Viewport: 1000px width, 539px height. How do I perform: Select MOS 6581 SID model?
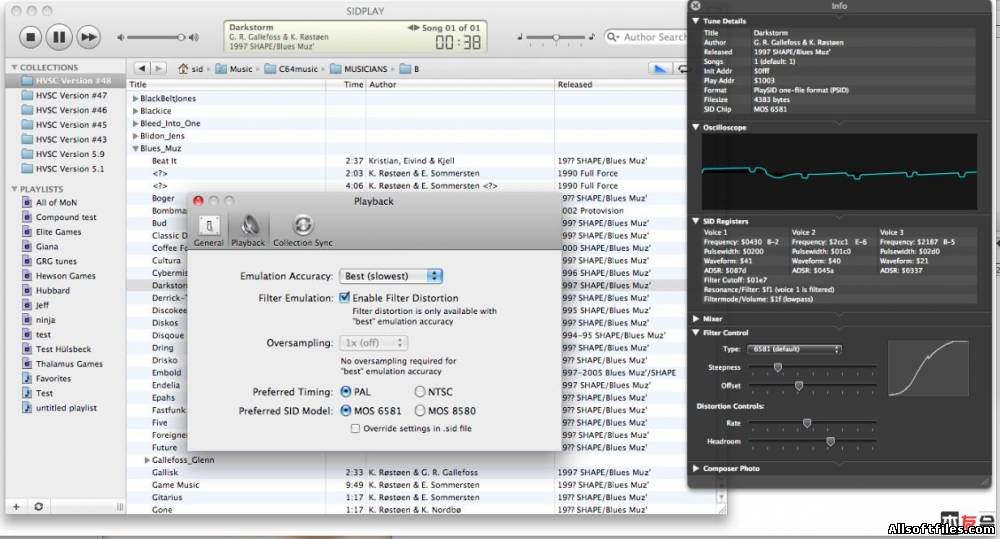pos(346,411)
